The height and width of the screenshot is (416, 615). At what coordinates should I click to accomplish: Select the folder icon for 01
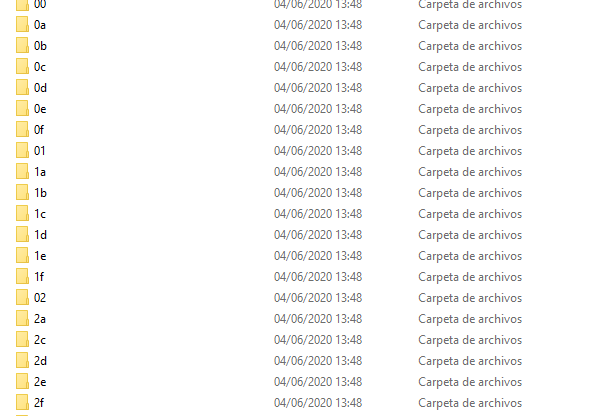[22, 151]
